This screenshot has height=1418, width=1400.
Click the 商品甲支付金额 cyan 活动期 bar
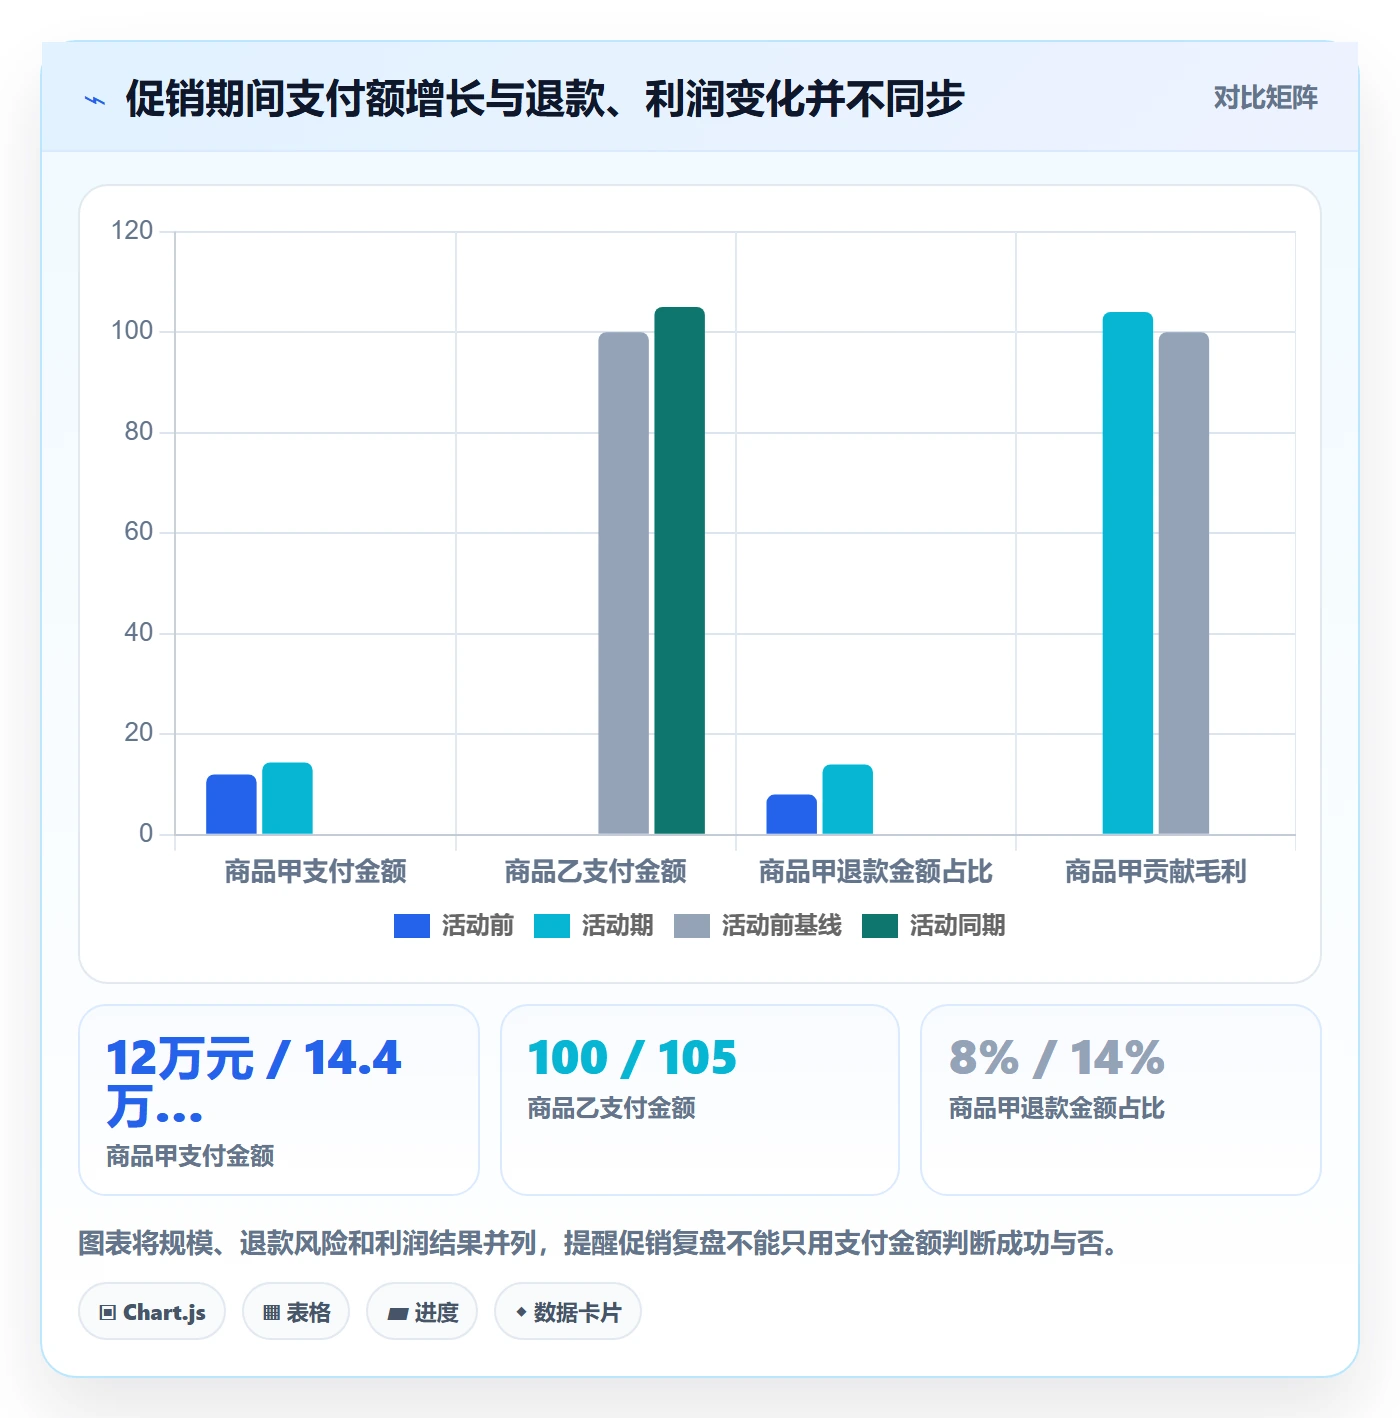click(287, 798)
